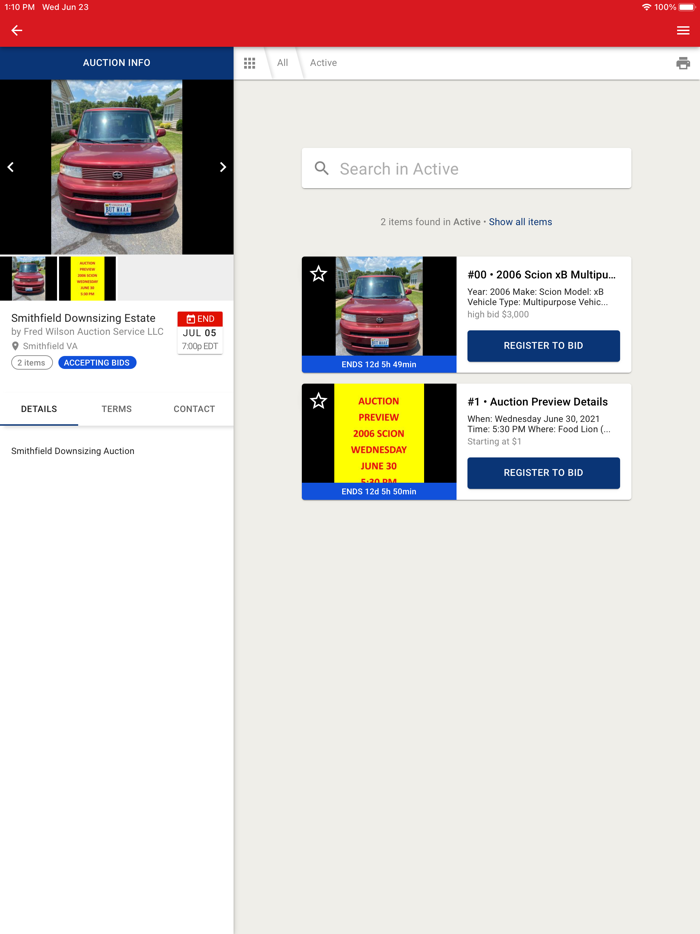Click Smithfield Downsizing Estate title
This screenshot has width=700, height=934.
pos(83,318)
